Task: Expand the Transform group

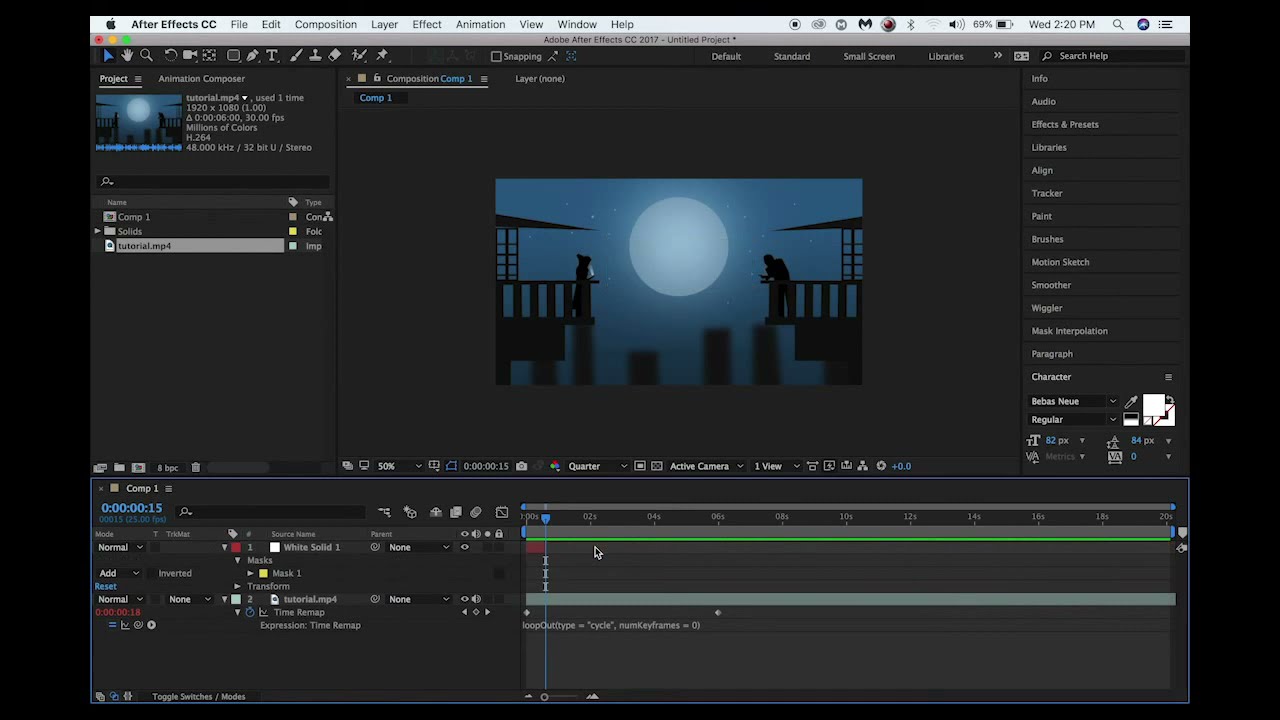Action: (x=238, y=586)
